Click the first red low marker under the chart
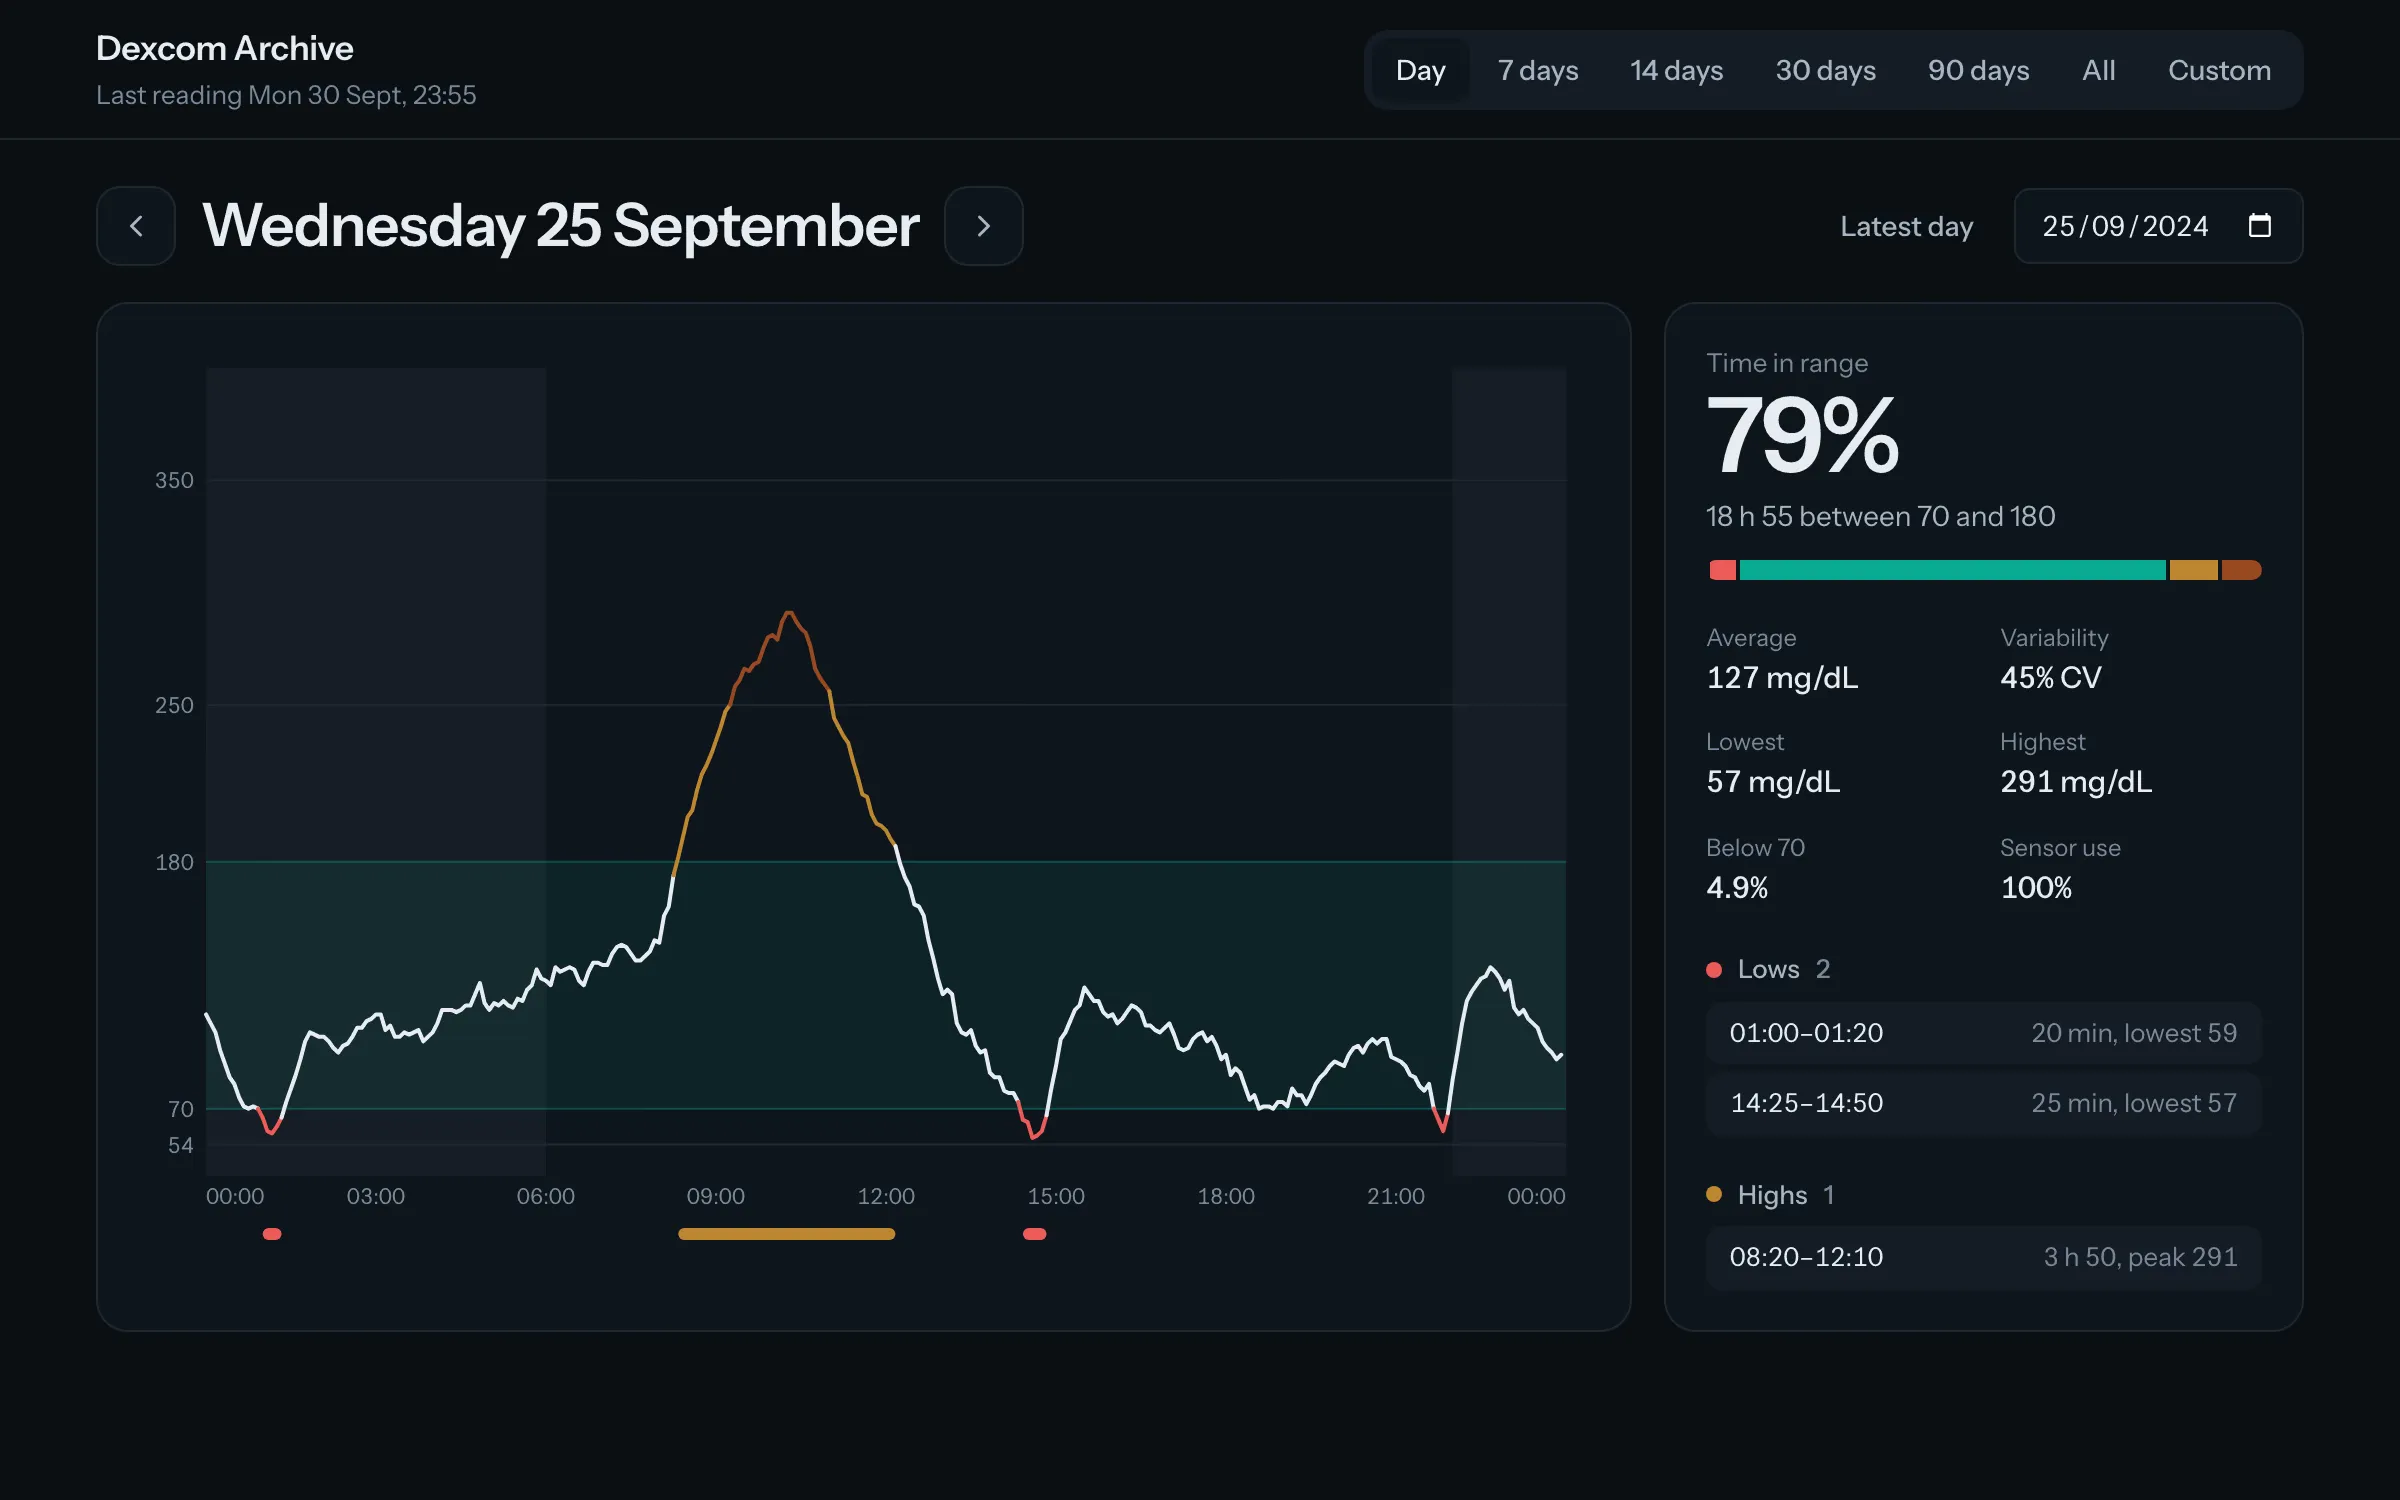 pos(272,1234)
